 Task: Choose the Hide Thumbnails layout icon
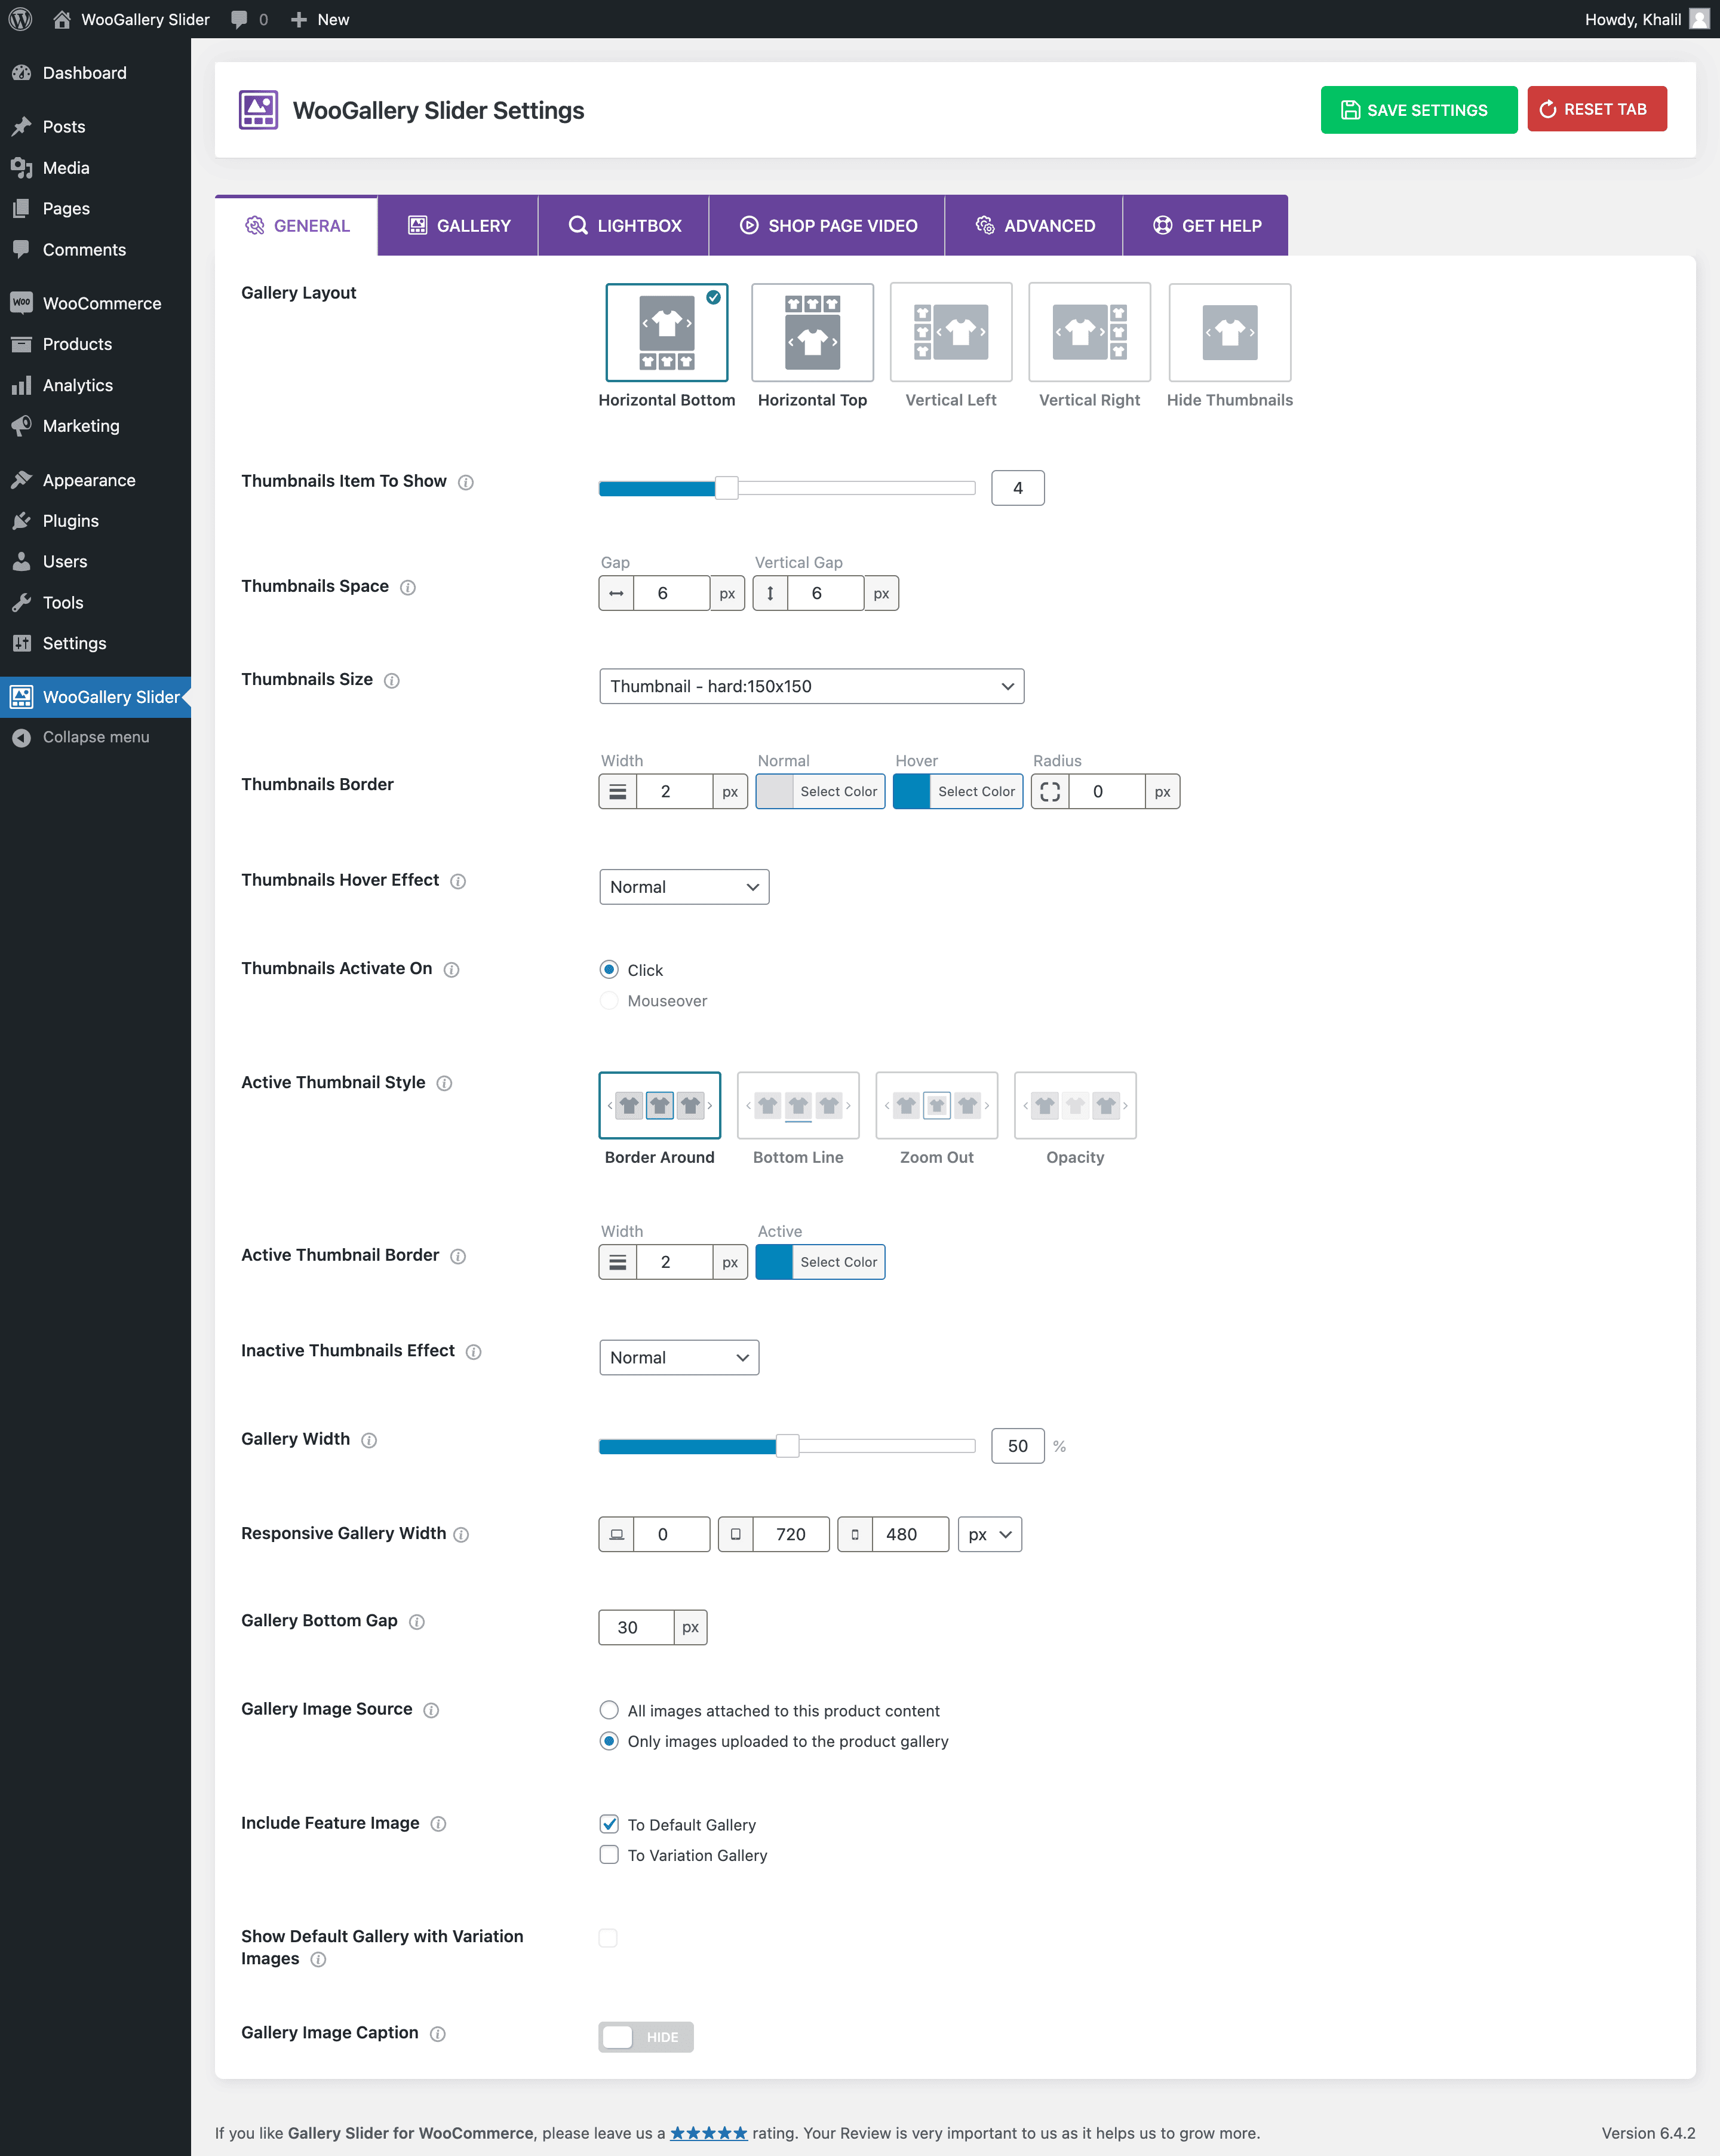[1229, 332]
